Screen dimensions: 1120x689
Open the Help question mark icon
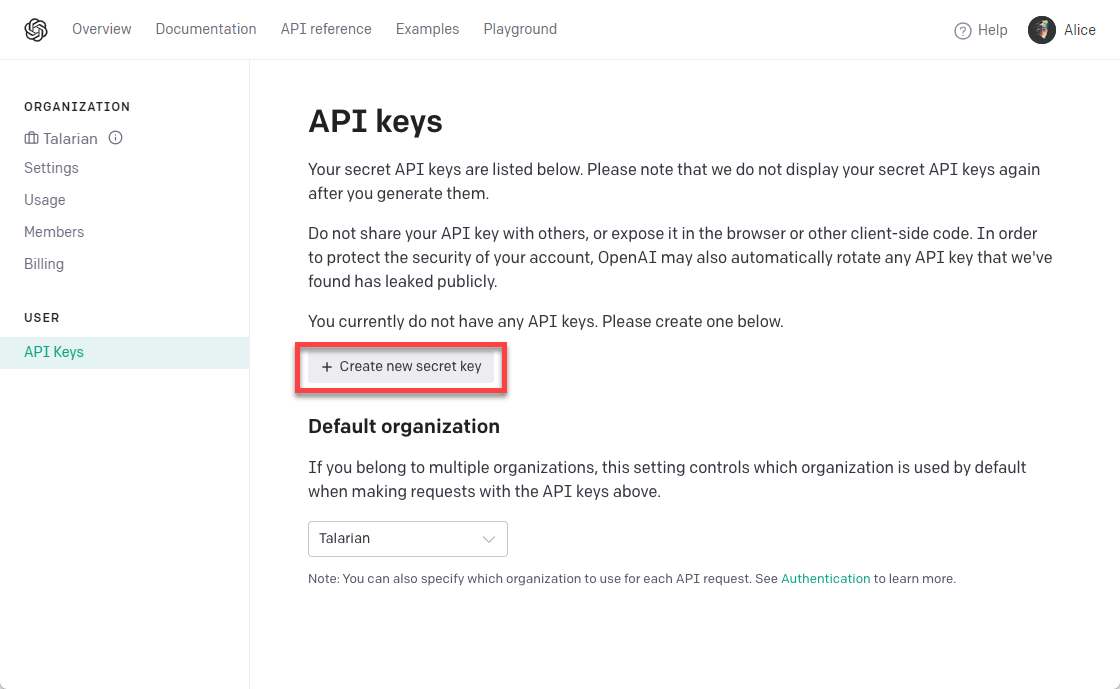tap(962, 30)
